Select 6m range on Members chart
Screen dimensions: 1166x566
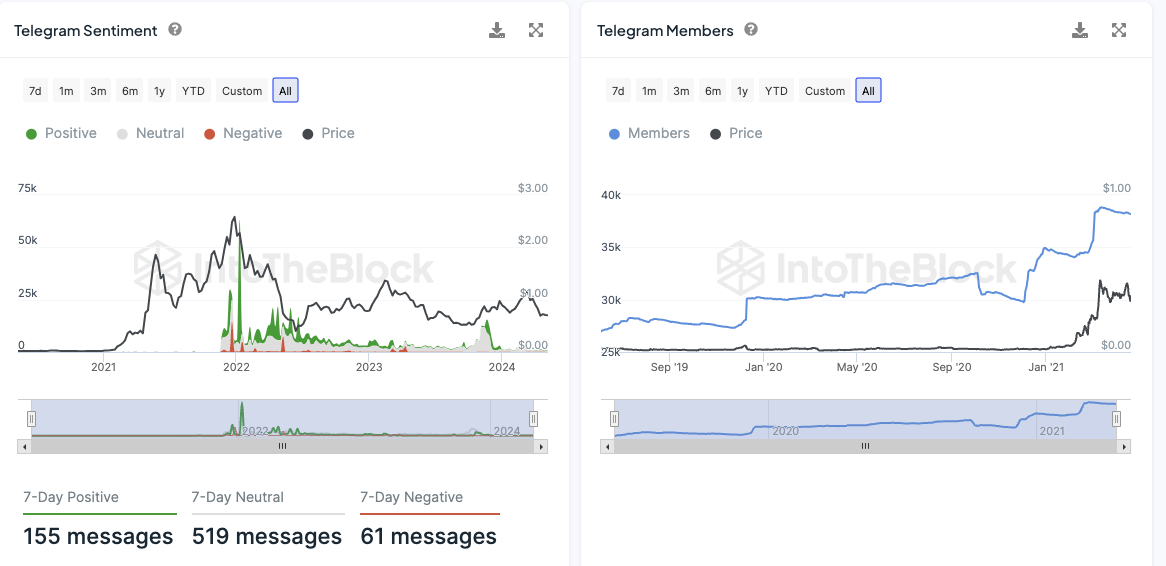(713, 91)
